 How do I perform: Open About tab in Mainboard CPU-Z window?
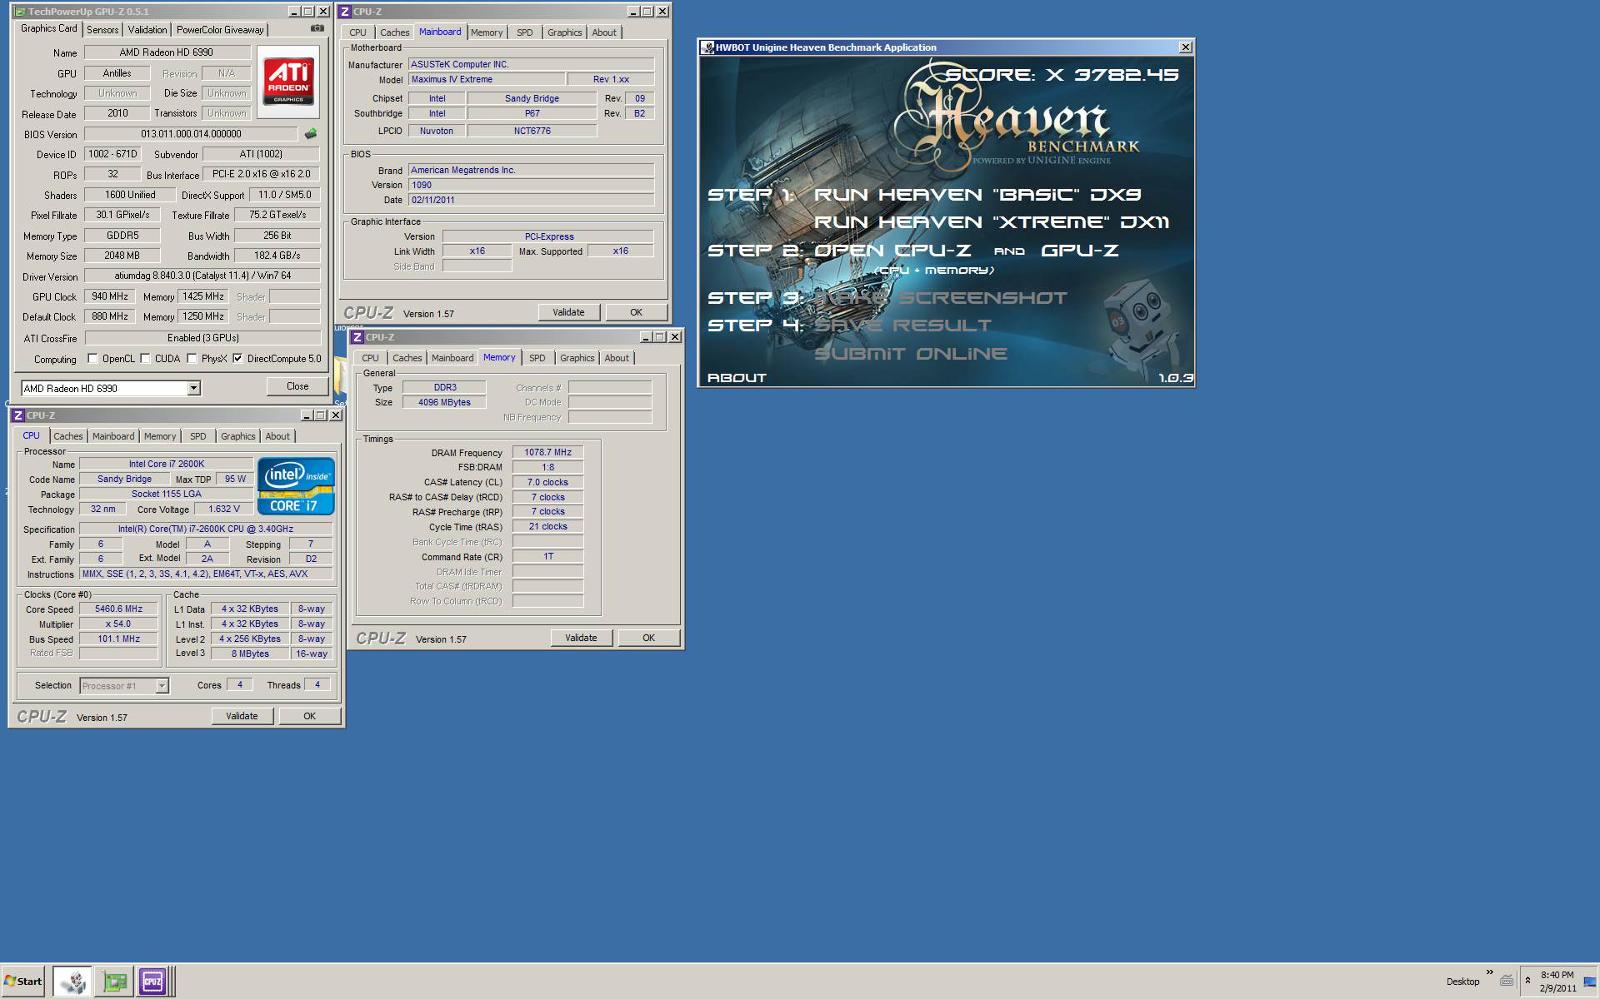604,33
